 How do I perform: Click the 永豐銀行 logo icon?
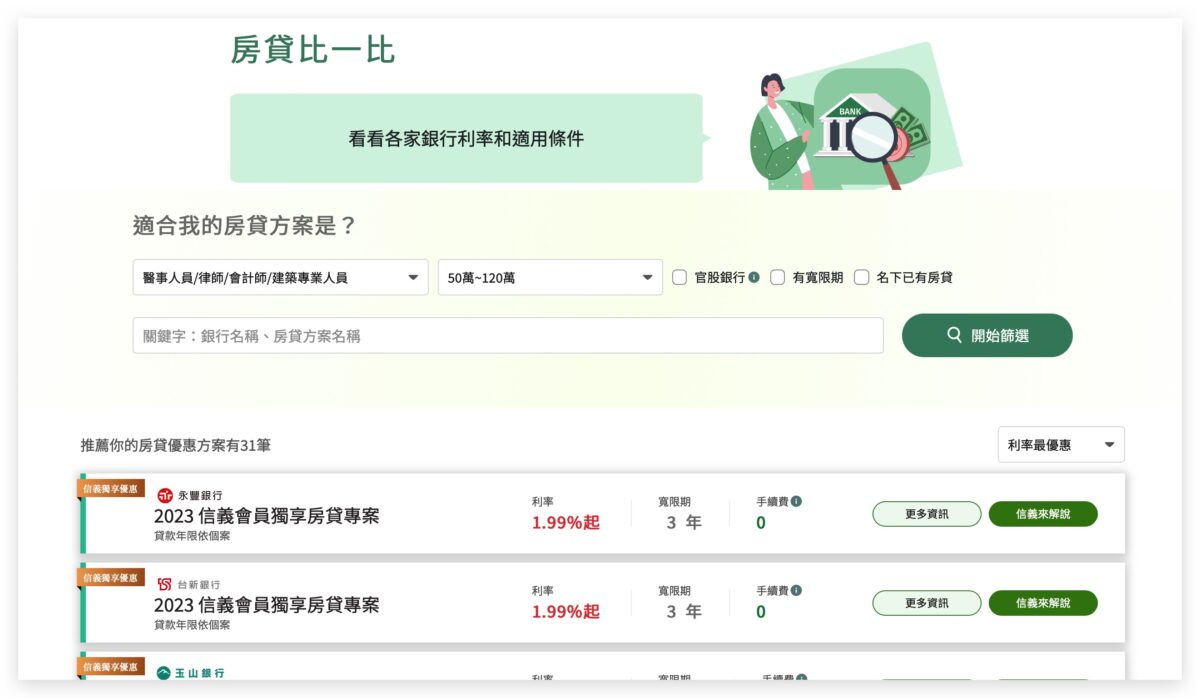click(x=165, y=495)
